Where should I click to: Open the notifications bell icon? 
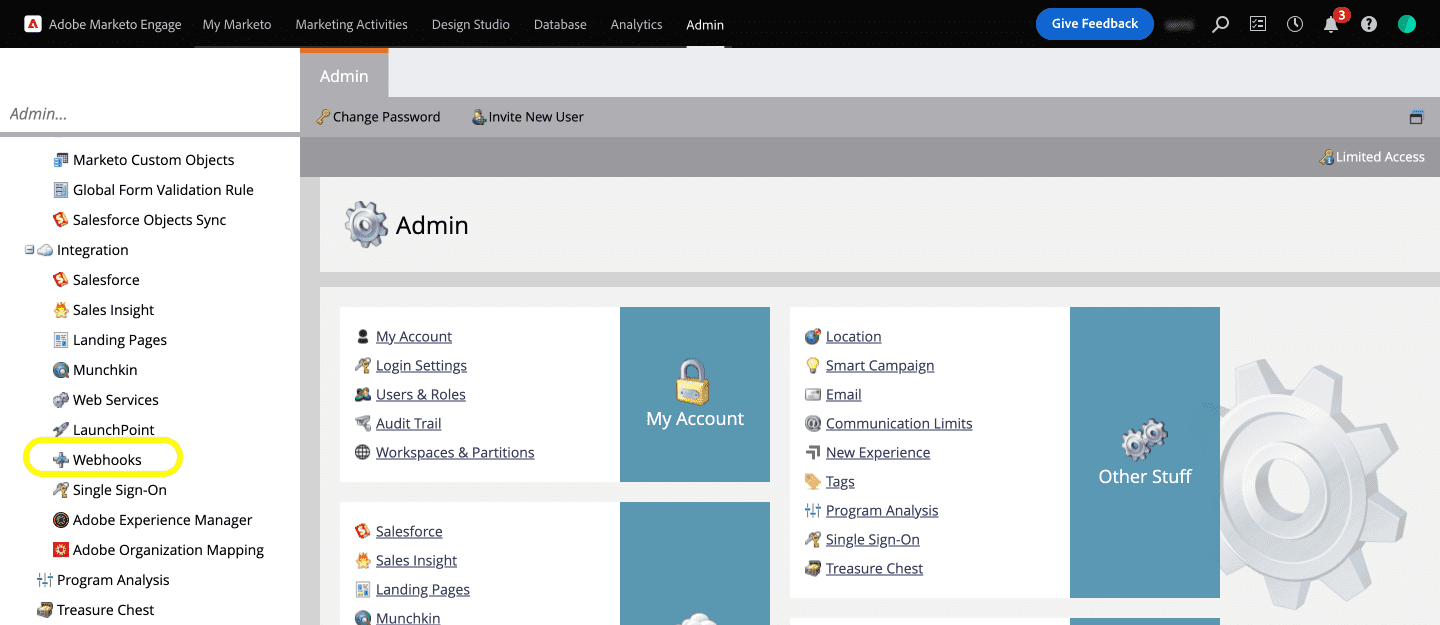[x=1331, y=25]
